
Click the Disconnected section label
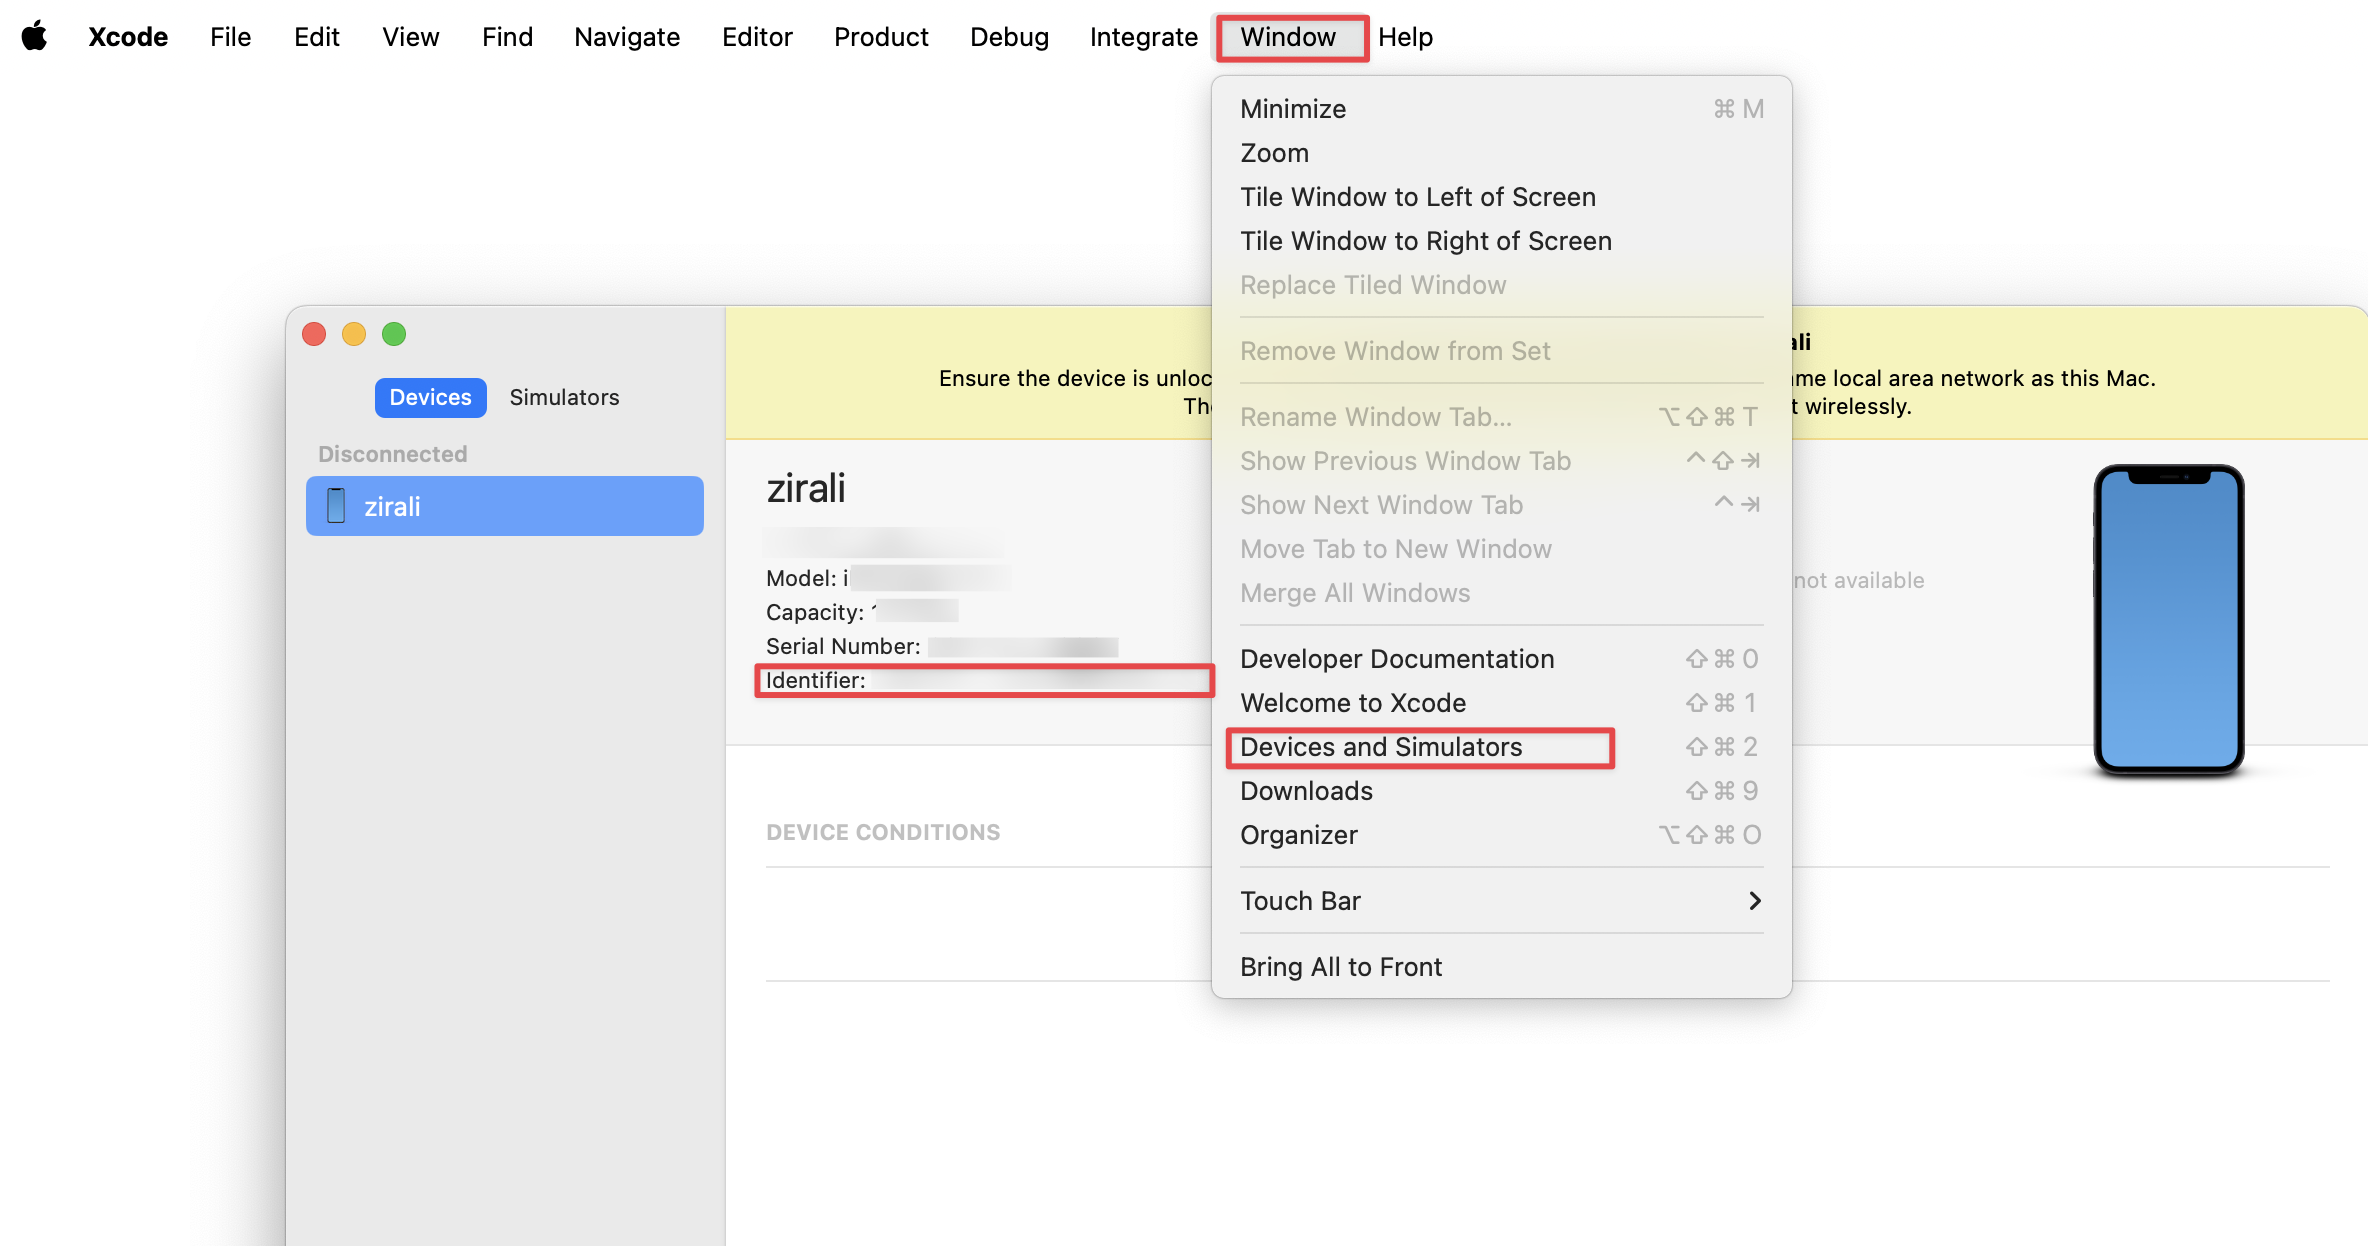pos(392,454)
